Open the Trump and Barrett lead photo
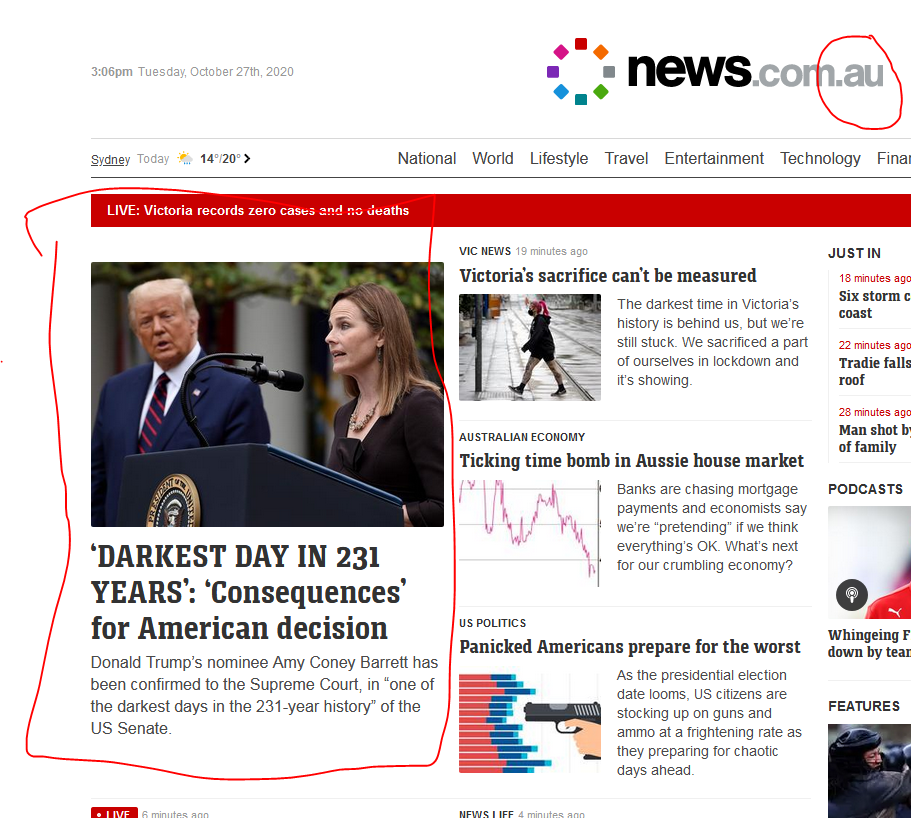This screenshot has height=818, width=911. pos(267,394)
